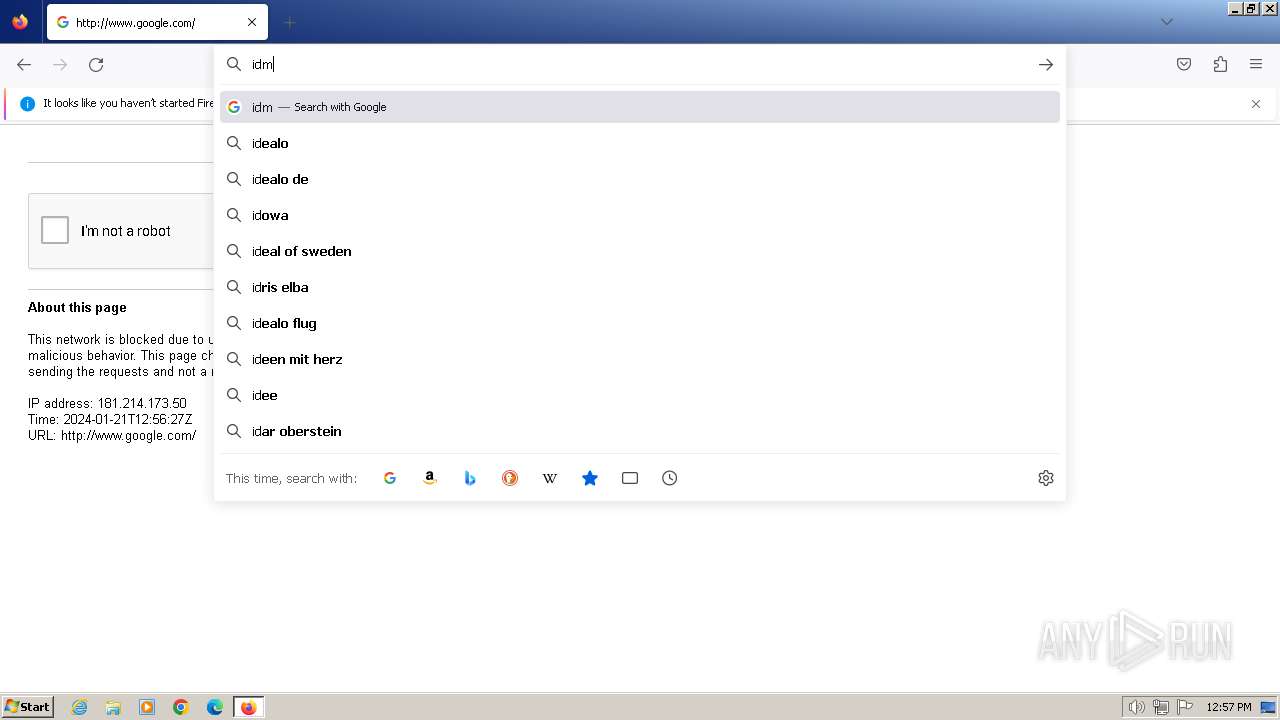Open the volume tray icon

[1136, 707]
